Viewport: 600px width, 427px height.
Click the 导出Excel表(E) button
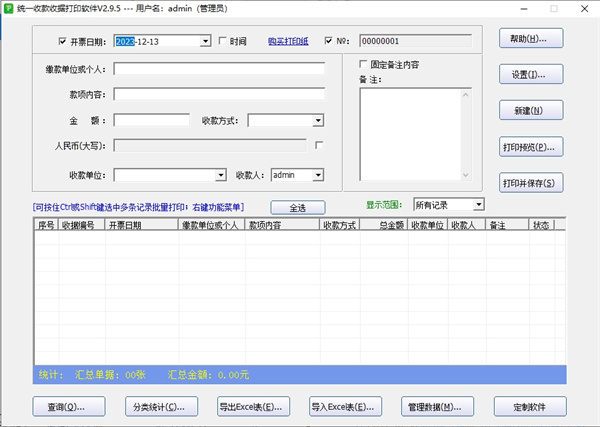tap(254, 407)
